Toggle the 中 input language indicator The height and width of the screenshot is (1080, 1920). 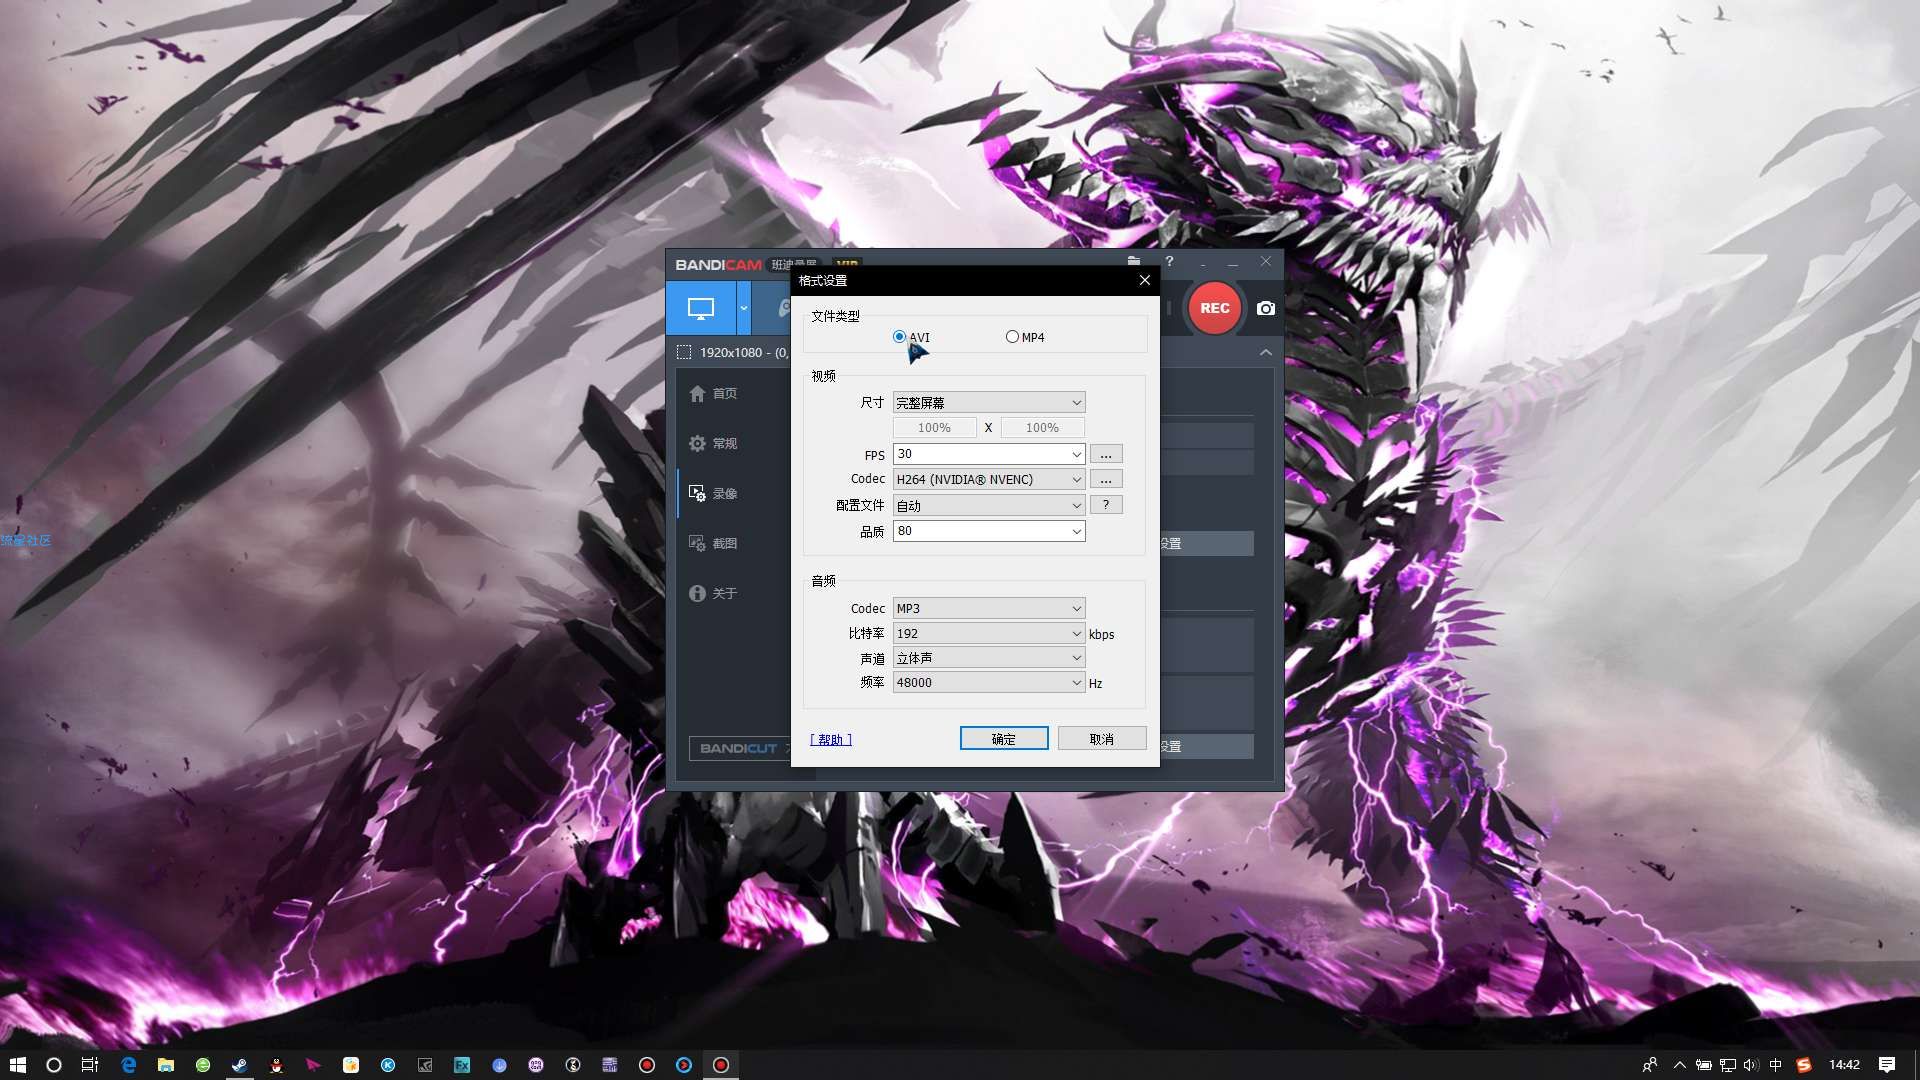tap(1776, 1065)
